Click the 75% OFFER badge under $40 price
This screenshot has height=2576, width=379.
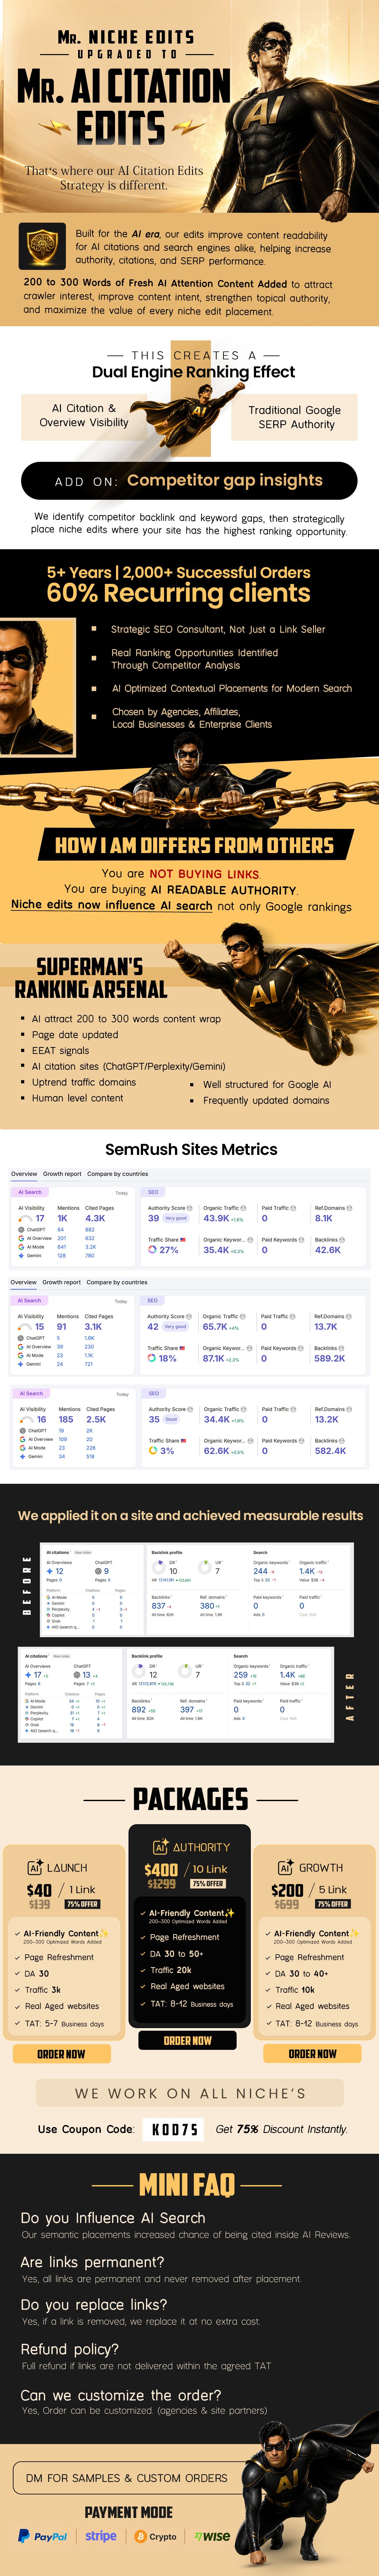(82, 1904)
